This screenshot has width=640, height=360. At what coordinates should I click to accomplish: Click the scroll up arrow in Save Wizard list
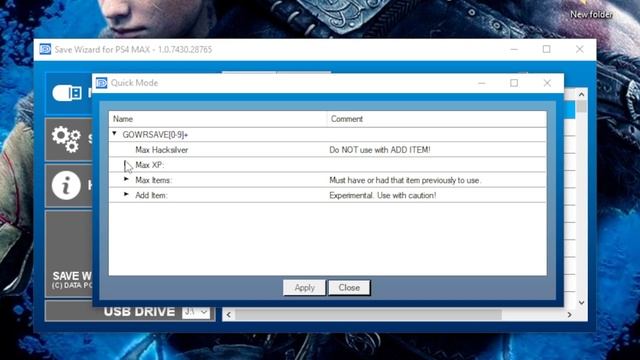click(x=581, y=94)
